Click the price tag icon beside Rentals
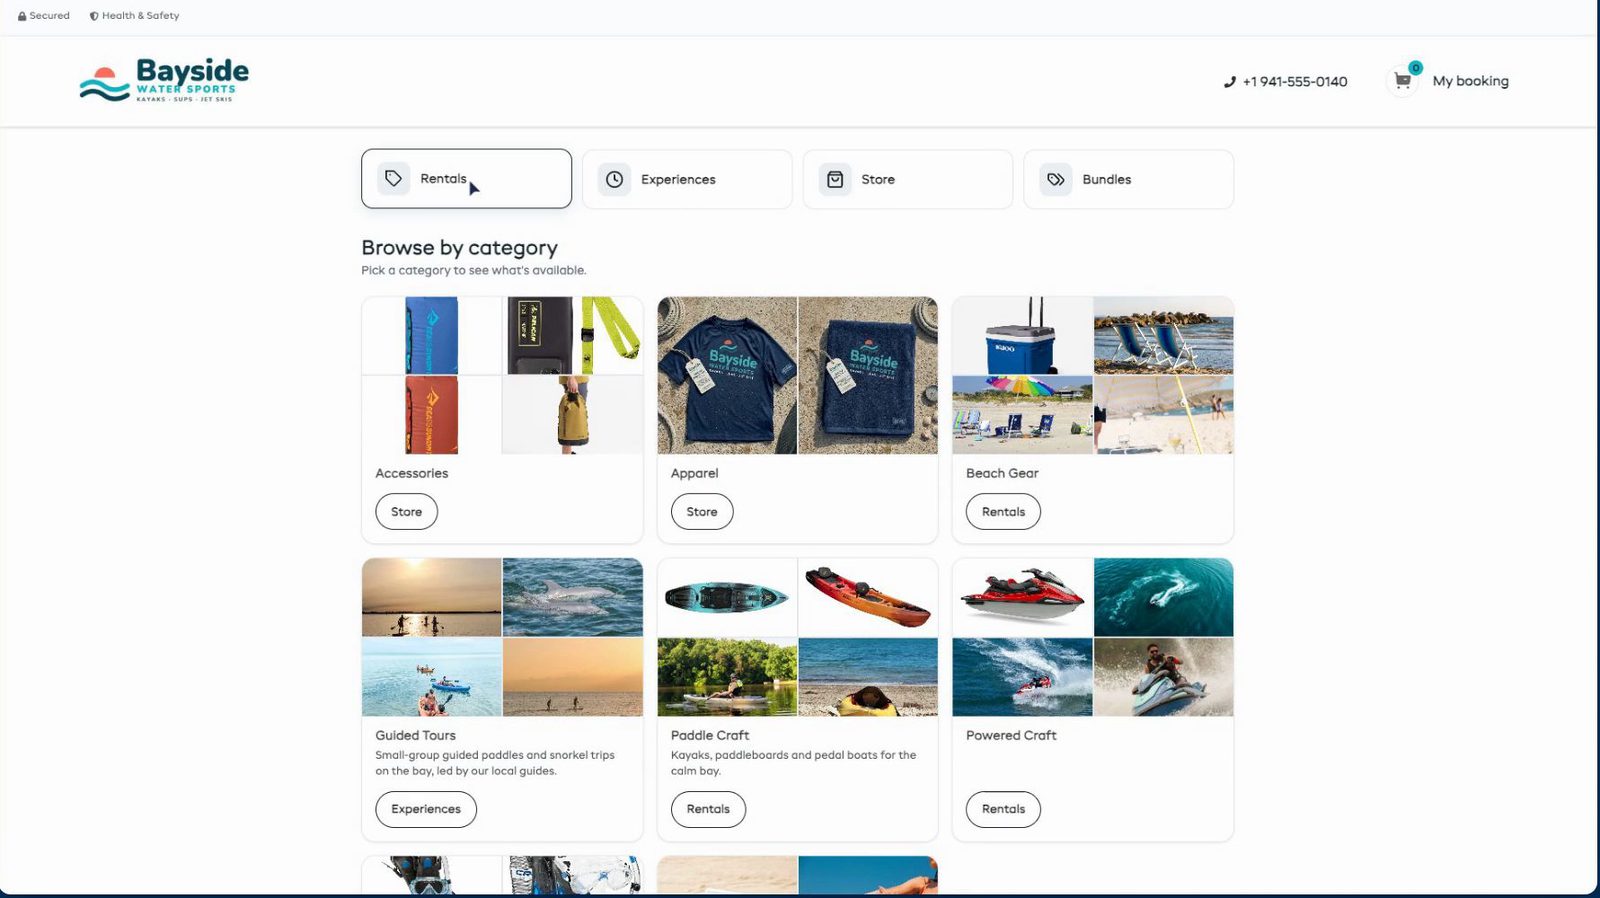The width and height of the screenshot is (1600, 898). click(x=394, y=179)
